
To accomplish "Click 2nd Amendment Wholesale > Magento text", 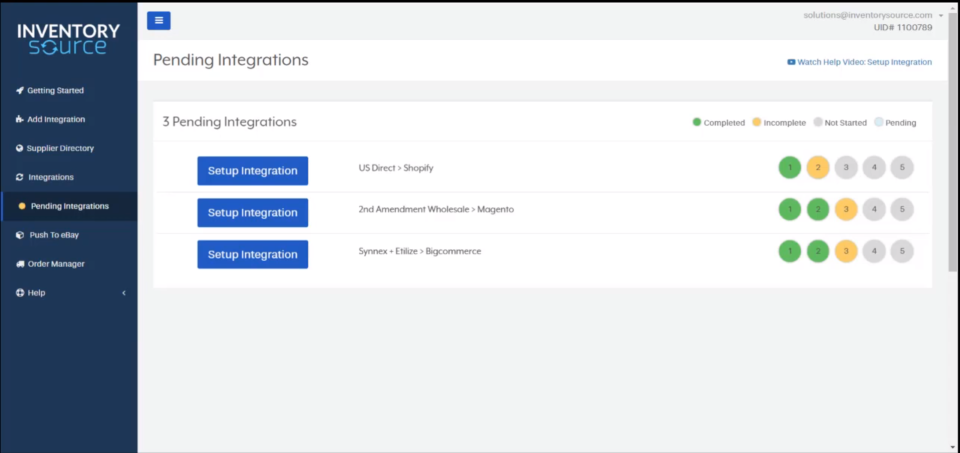I will (437, 209).
